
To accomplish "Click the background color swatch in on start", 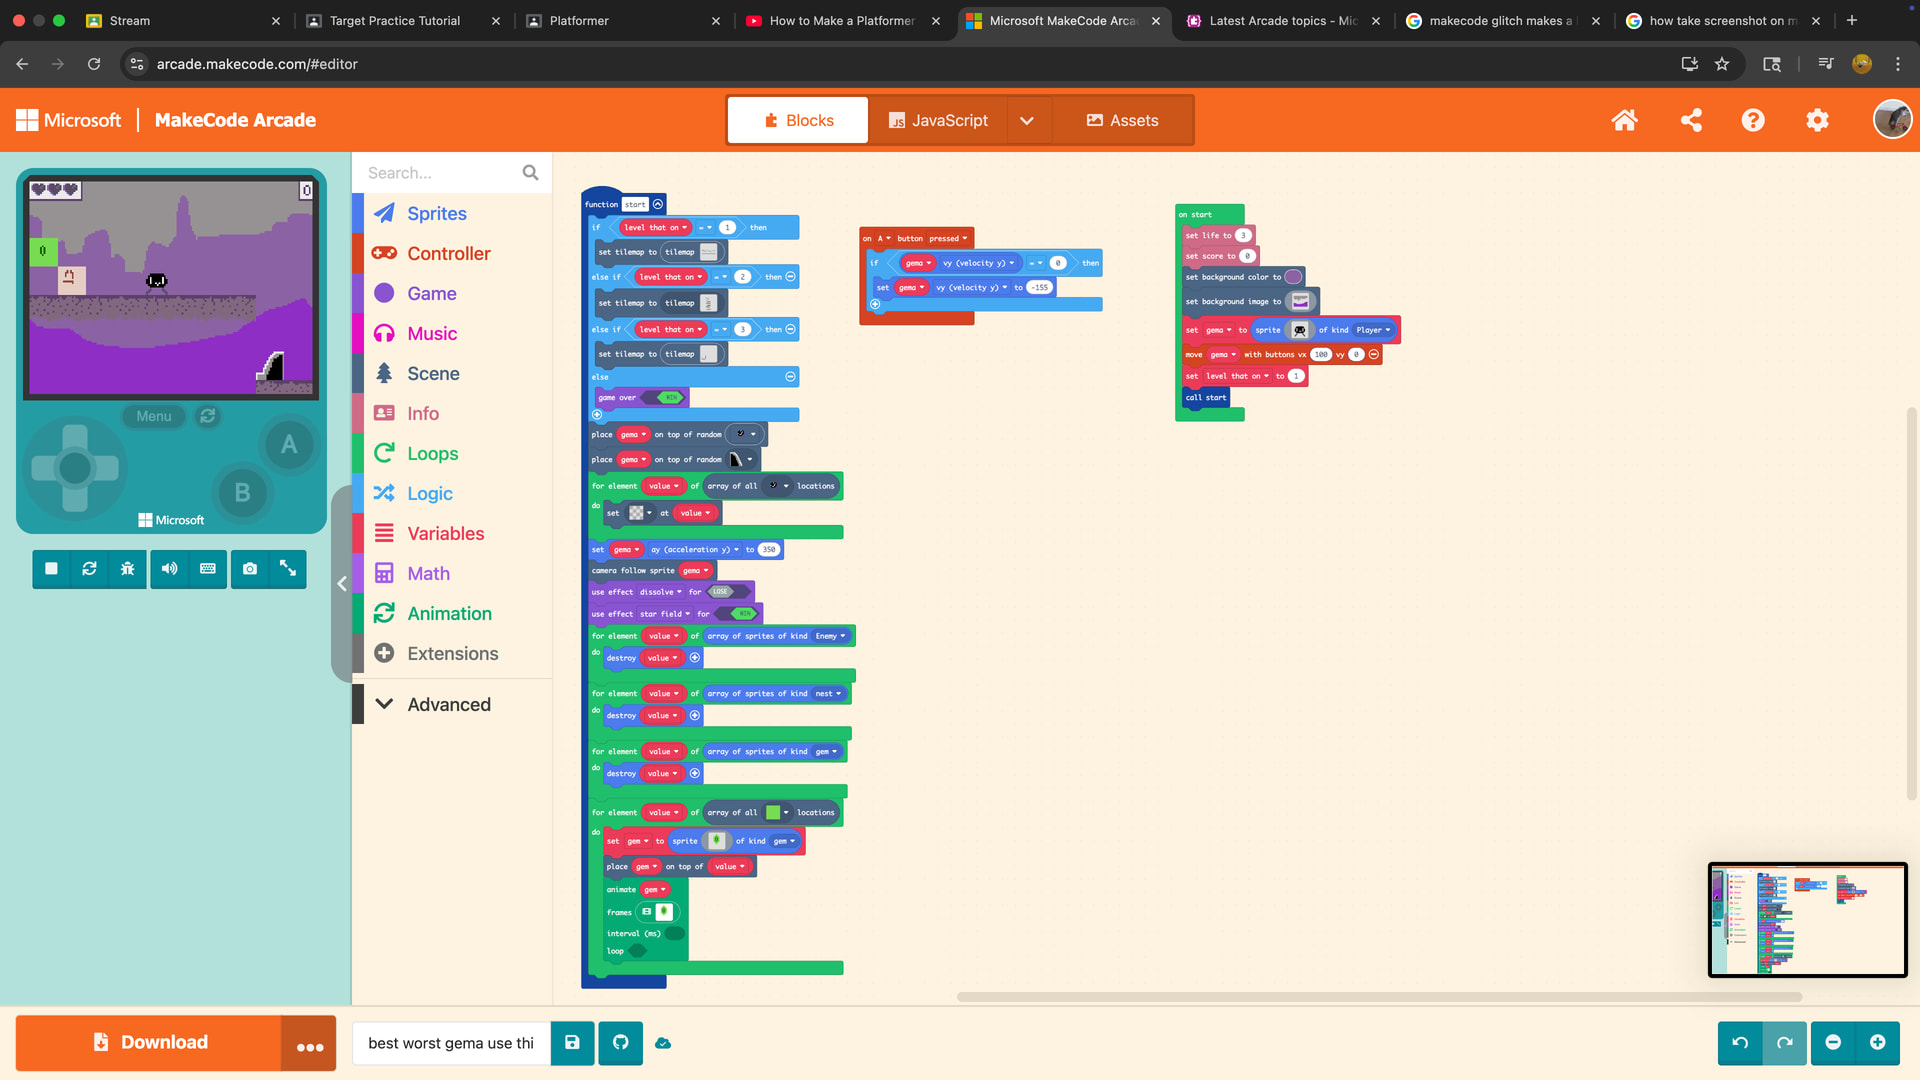I will tap(1293, 277).
